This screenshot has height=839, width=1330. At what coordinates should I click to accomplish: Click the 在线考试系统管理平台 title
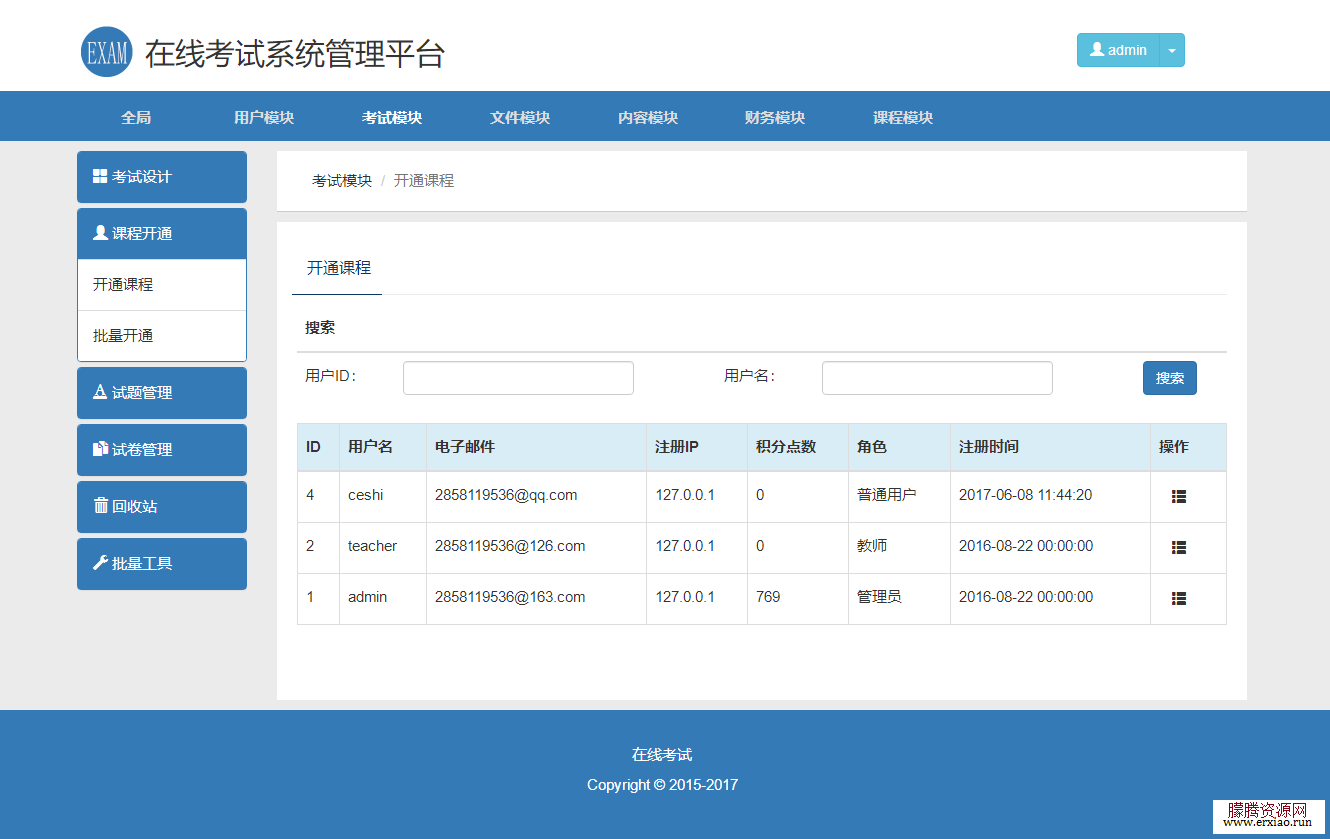point(295,54)
